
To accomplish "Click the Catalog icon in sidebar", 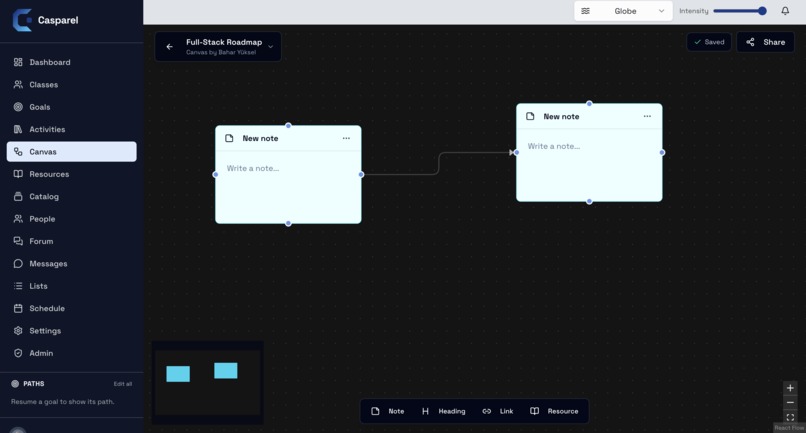I will (x=18, y=196).
